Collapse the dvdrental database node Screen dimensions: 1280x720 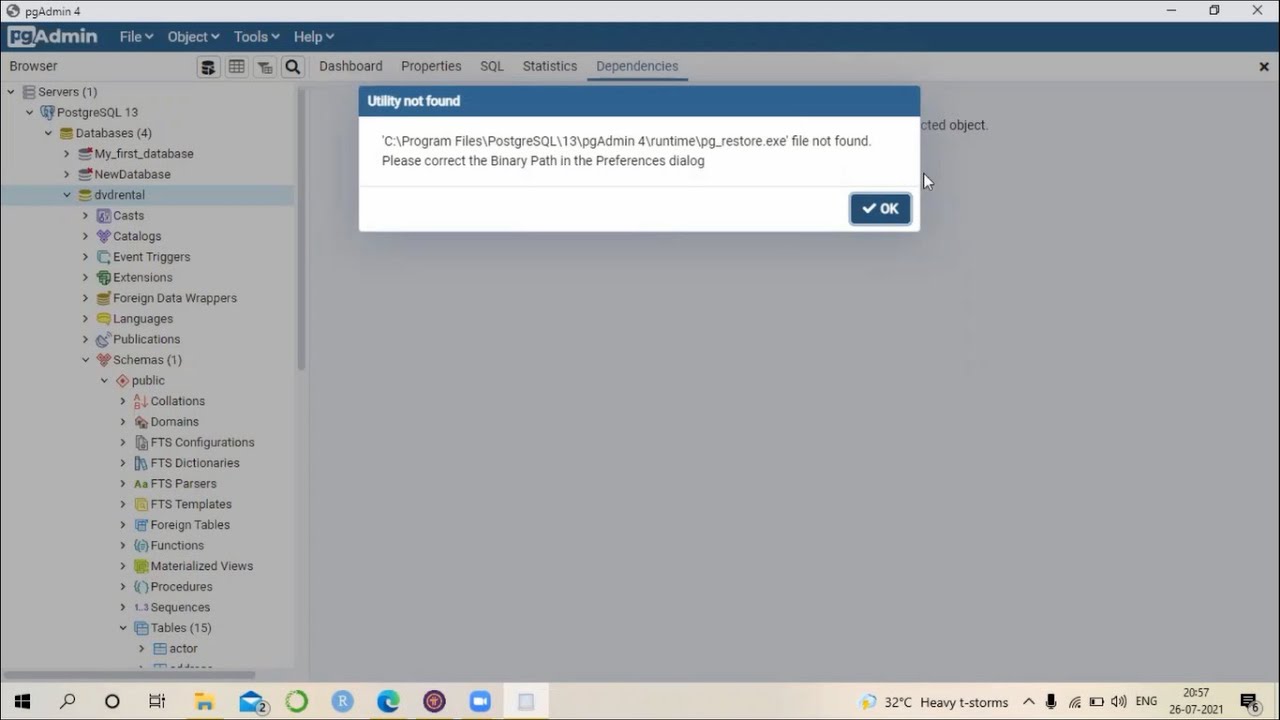click(x=67, y=195)
